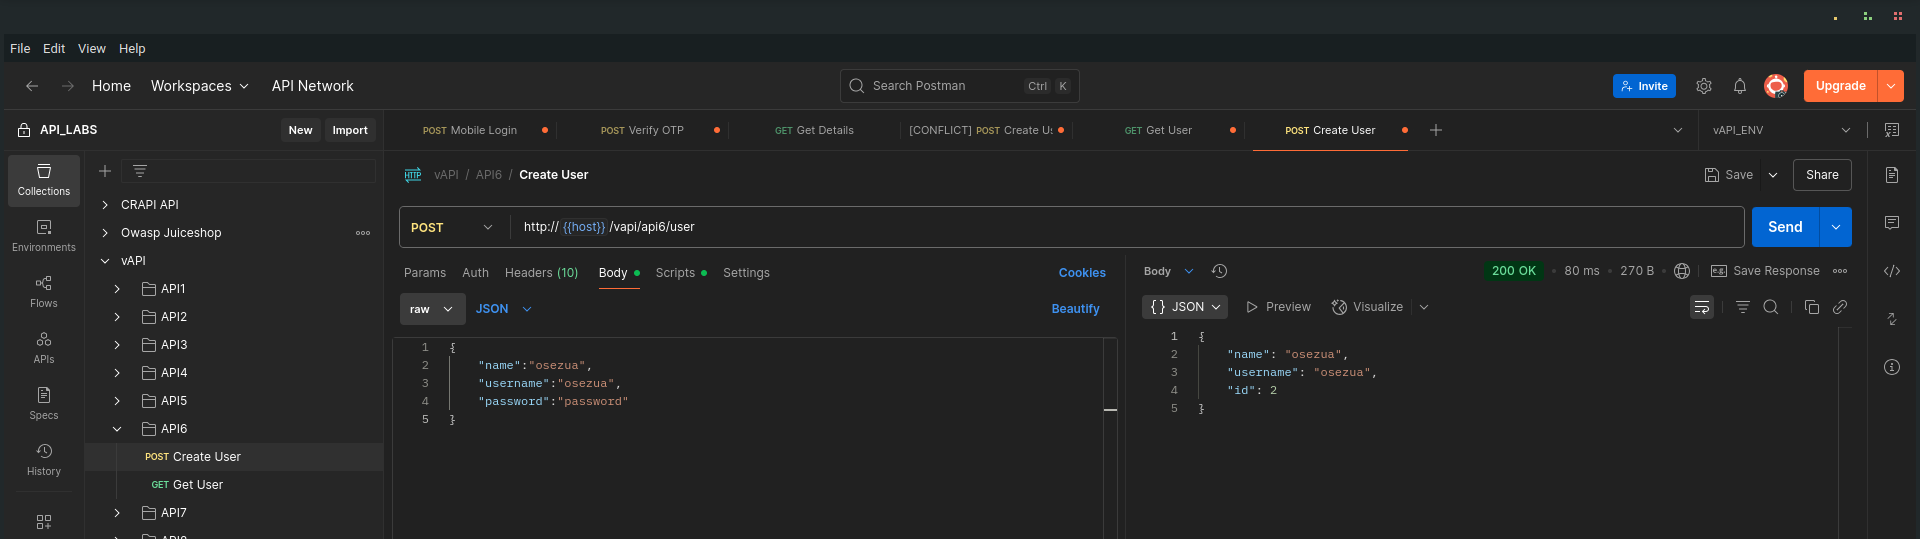The height and width of the screenshot is (539, 1920).
Task: Open the View menu
Action: pyautogui.click(x=92, y=48)
